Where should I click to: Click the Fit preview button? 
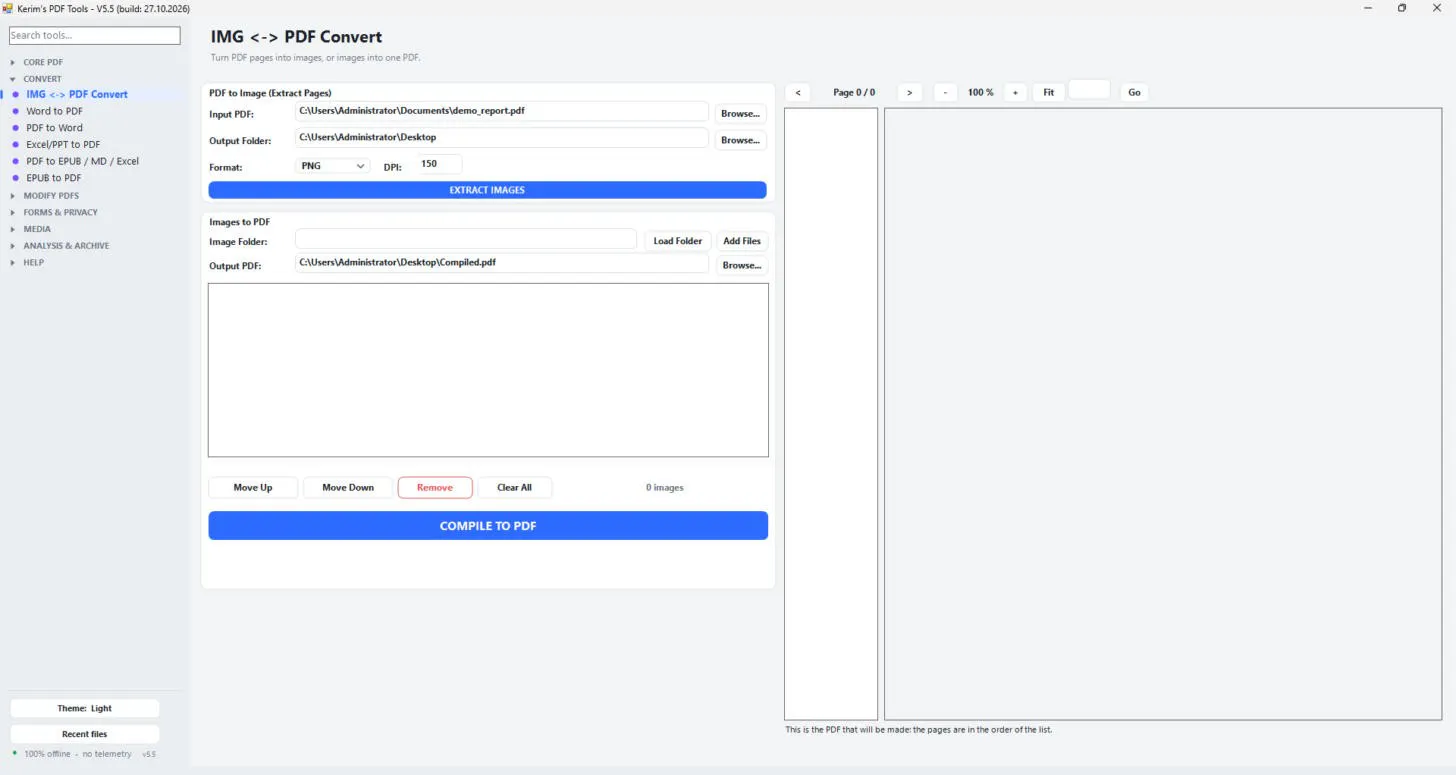coord(1048,92)
